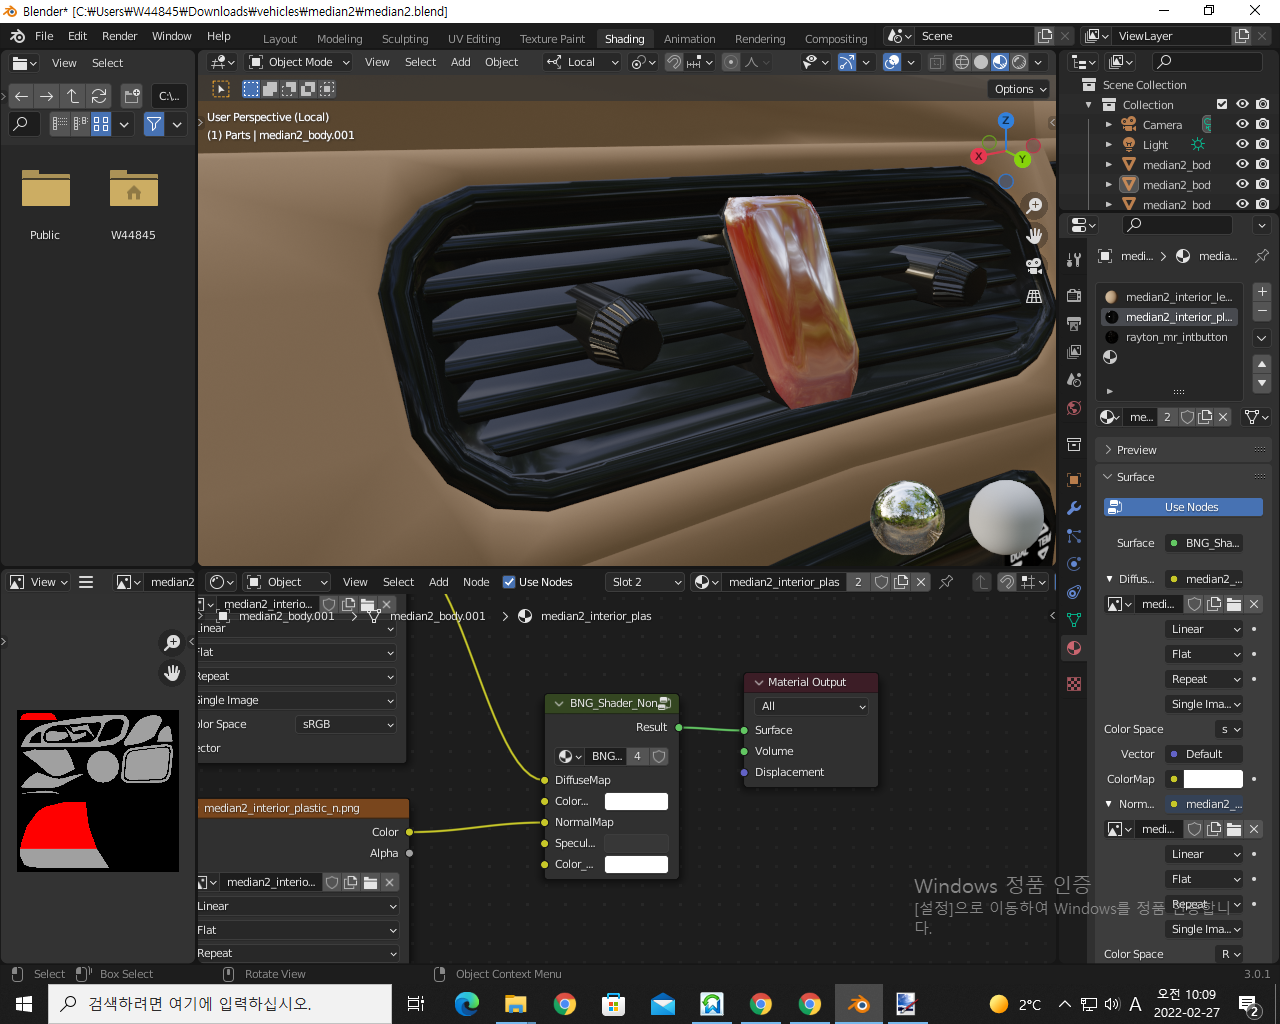Open the Output properties tab
Viewport: 1280px width, 1024px height.
coord(1074,324)
